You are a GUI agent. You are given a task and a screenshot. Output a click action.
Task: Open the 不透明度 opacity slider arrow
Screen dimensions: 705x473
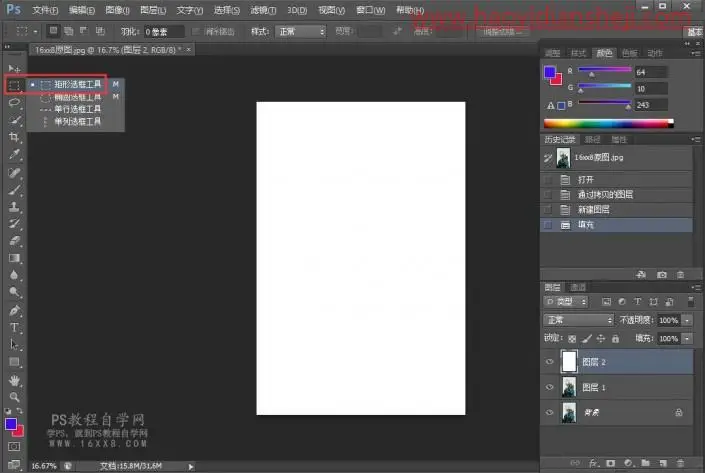[687, 320]
